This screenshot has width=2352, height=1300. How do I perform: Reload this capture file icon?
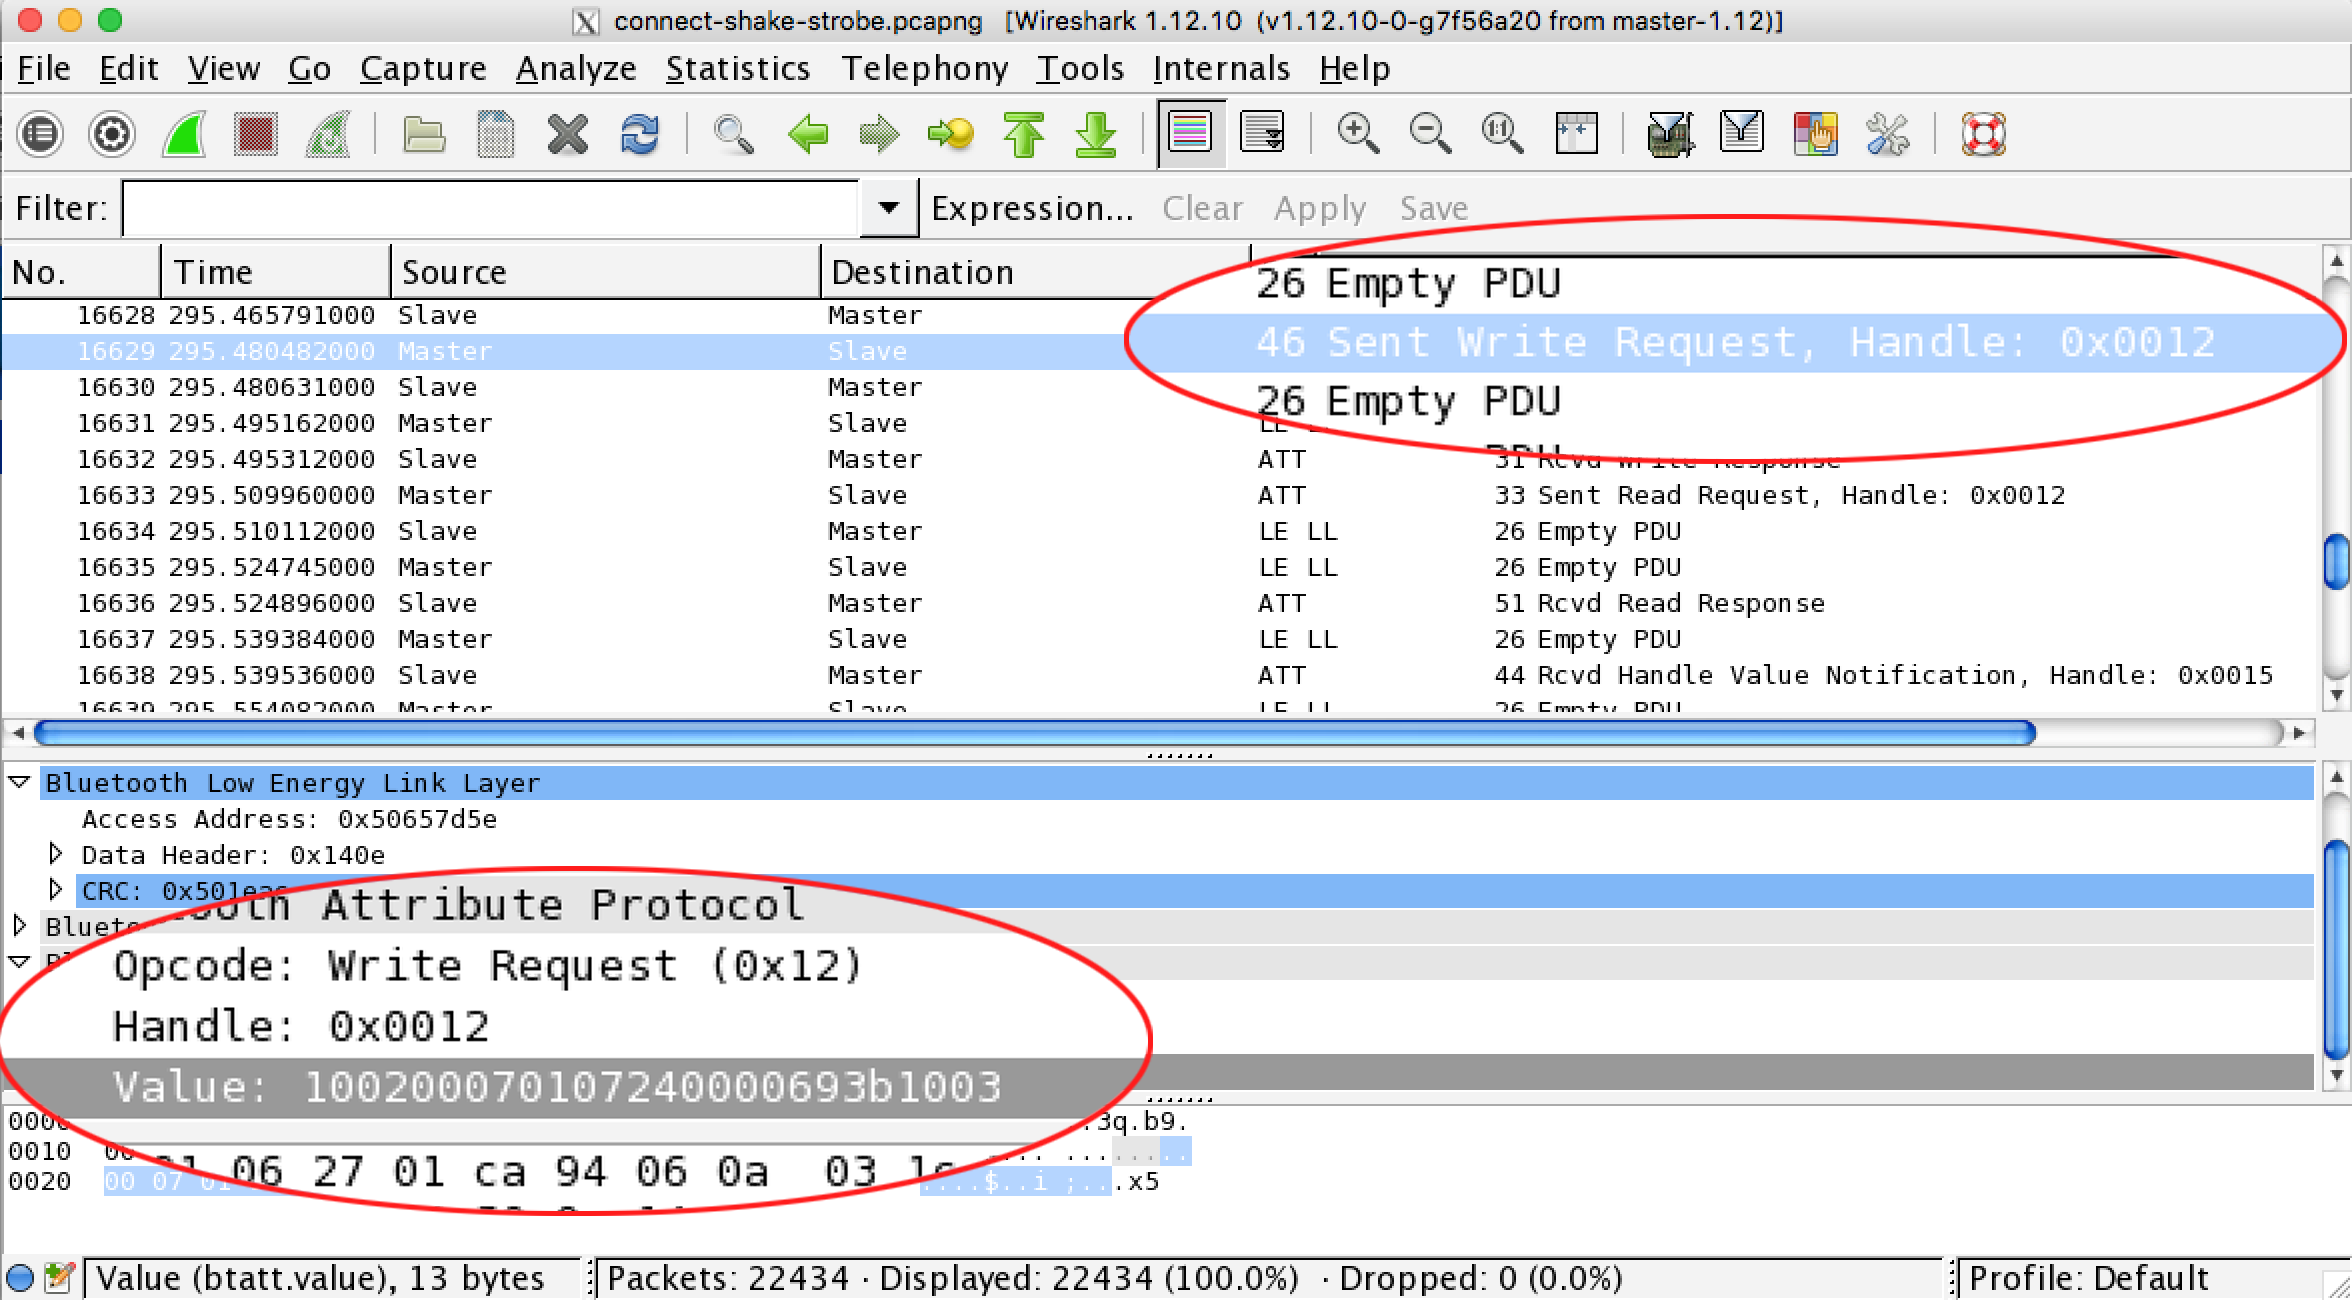[x=640, y=134]
